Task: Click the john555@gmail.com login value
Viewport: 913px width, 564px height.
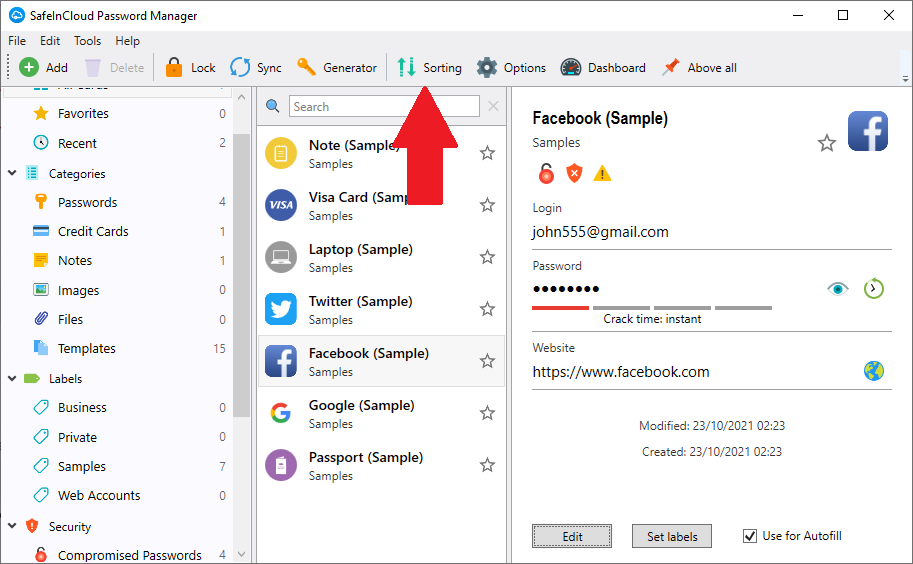Action: click(600, 232)
